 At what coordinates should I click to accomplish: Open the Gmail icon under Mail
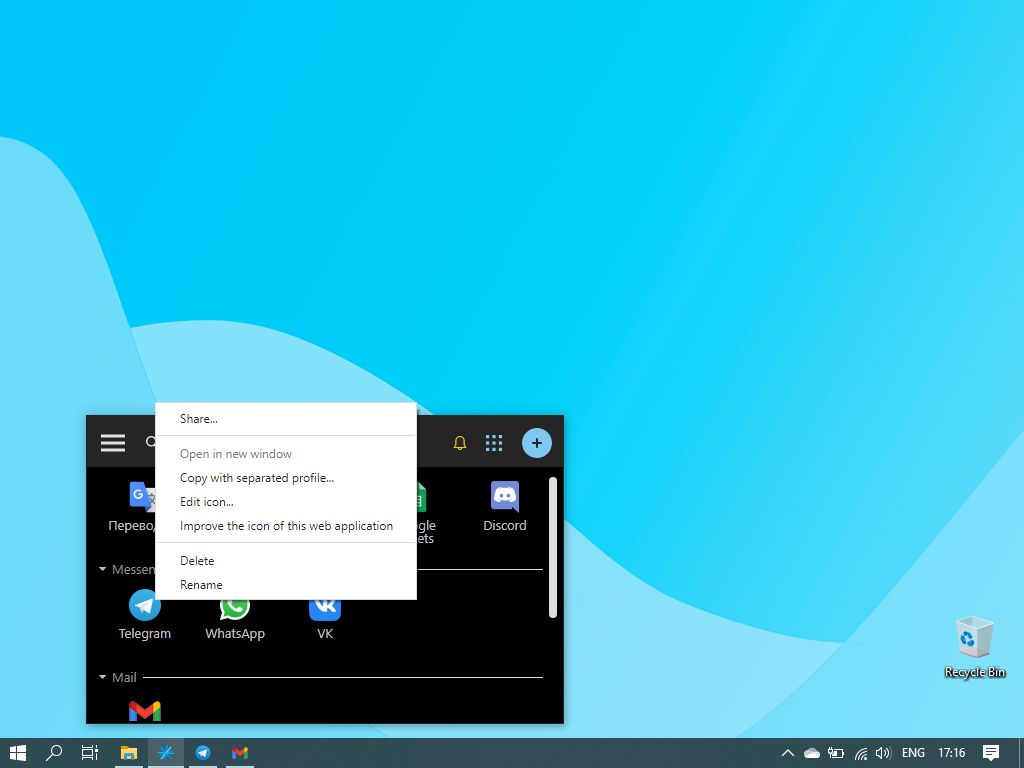click(144, 711)
